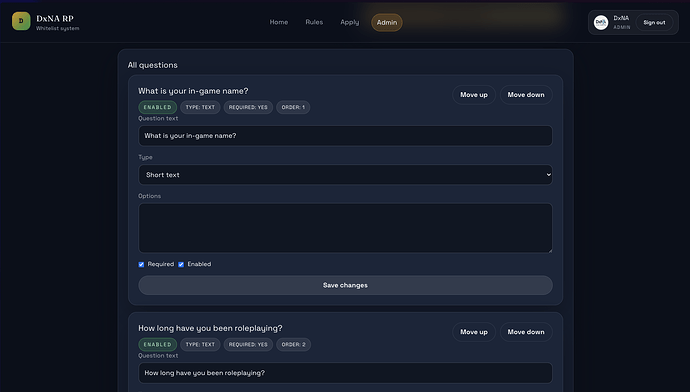Move down the in-game name question
The width and height of the screenshot is (690, 392).
tap(526, 95)
